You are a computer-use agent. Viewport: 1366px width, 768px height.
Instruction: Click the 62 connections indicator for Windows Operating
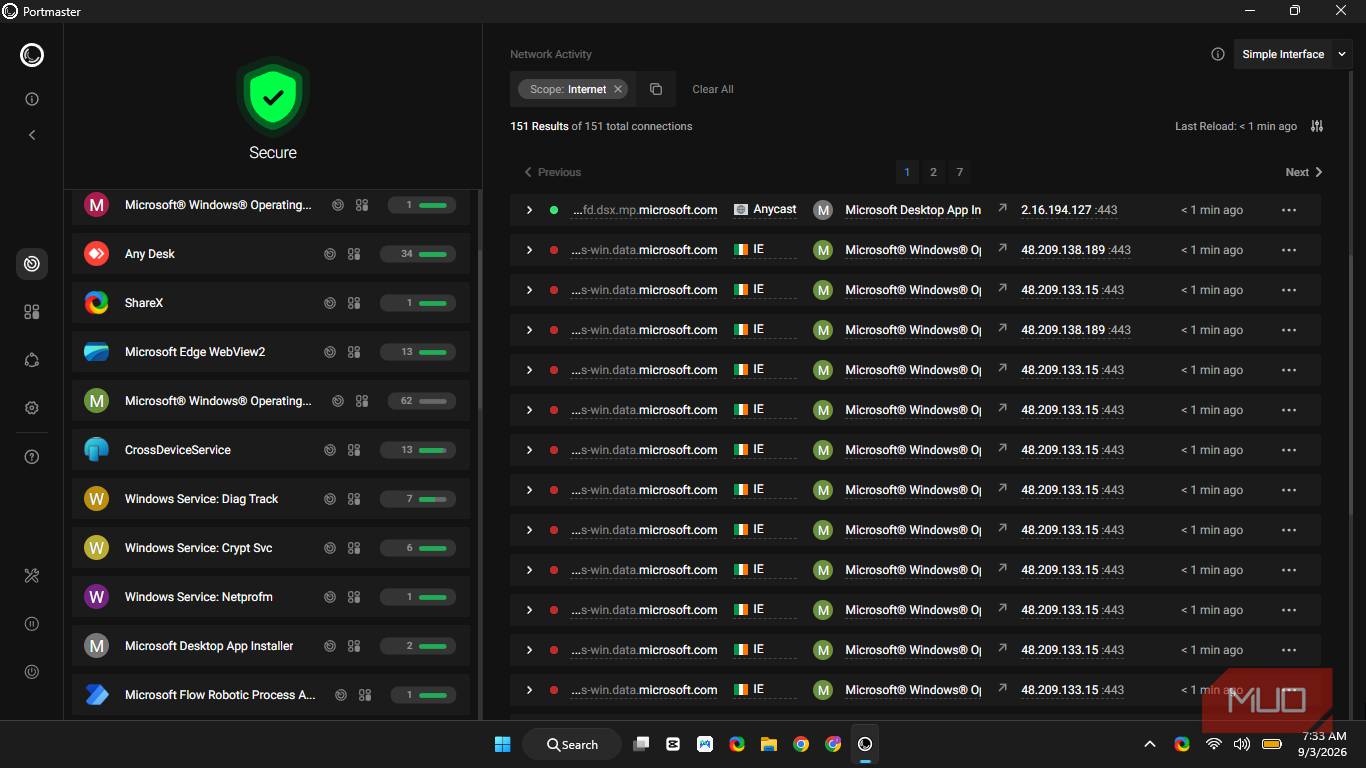(x=422, y=401)
